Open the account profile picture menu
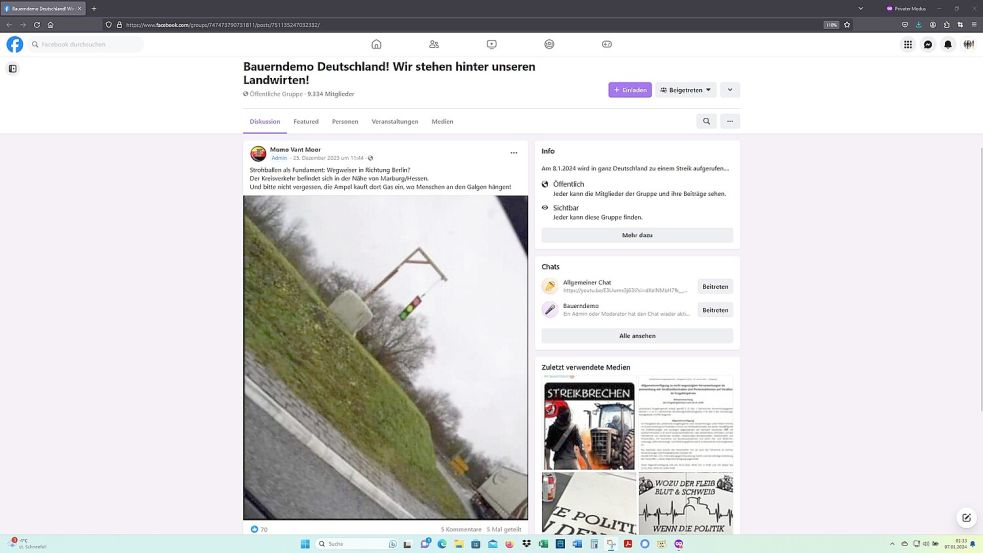Viewport: 983px width, 553px height. 969,45
